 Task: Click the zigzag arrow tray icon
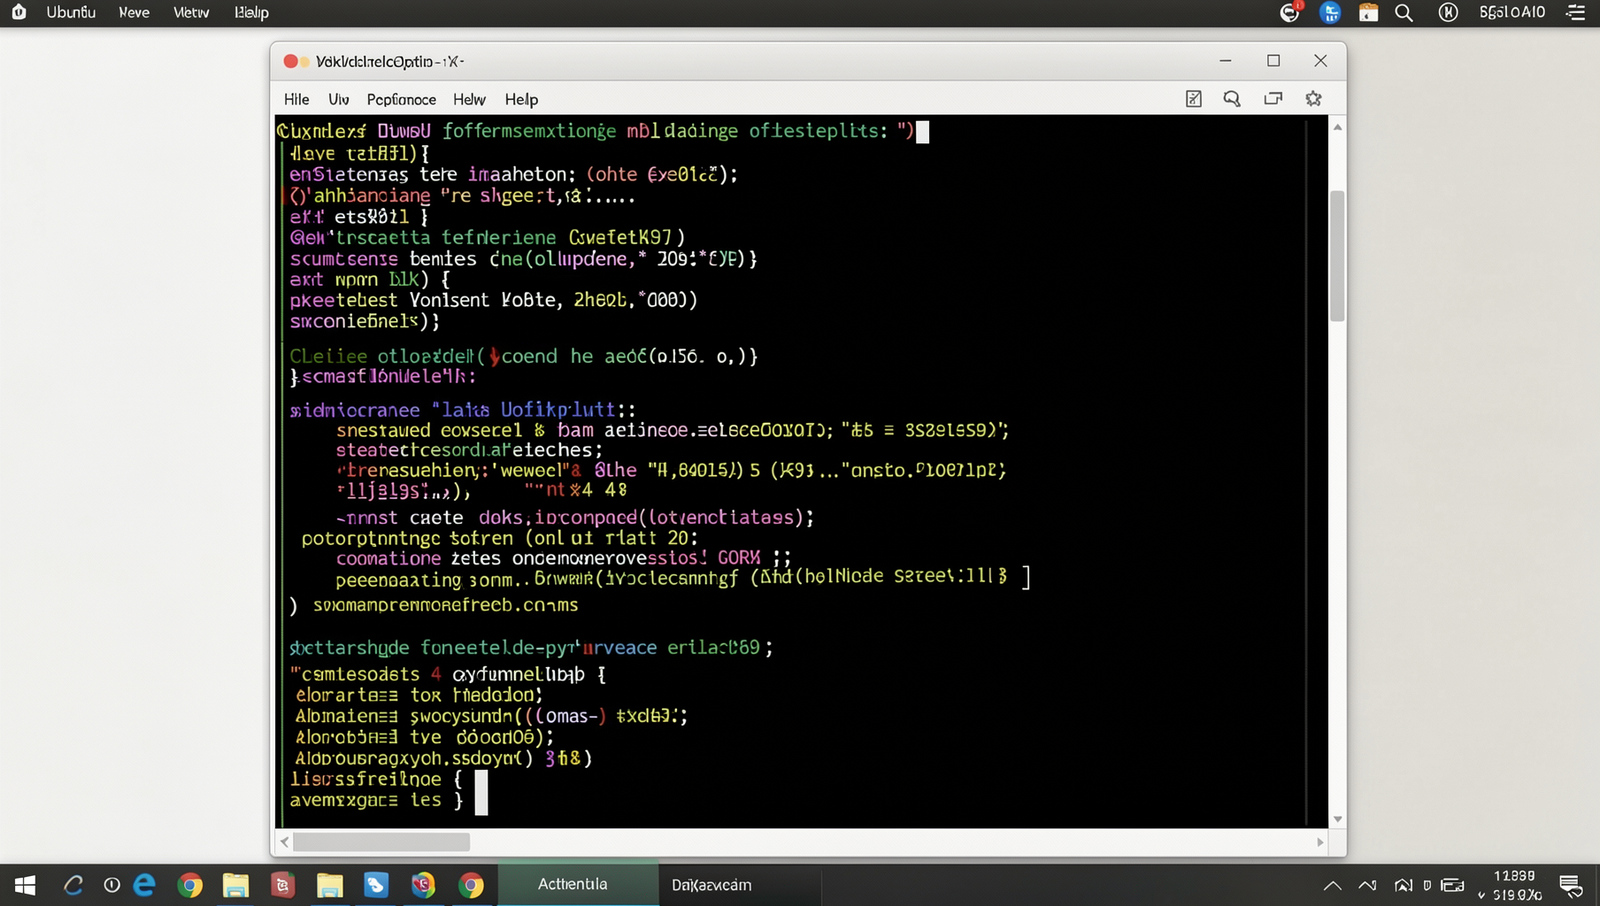point(1367,885)
